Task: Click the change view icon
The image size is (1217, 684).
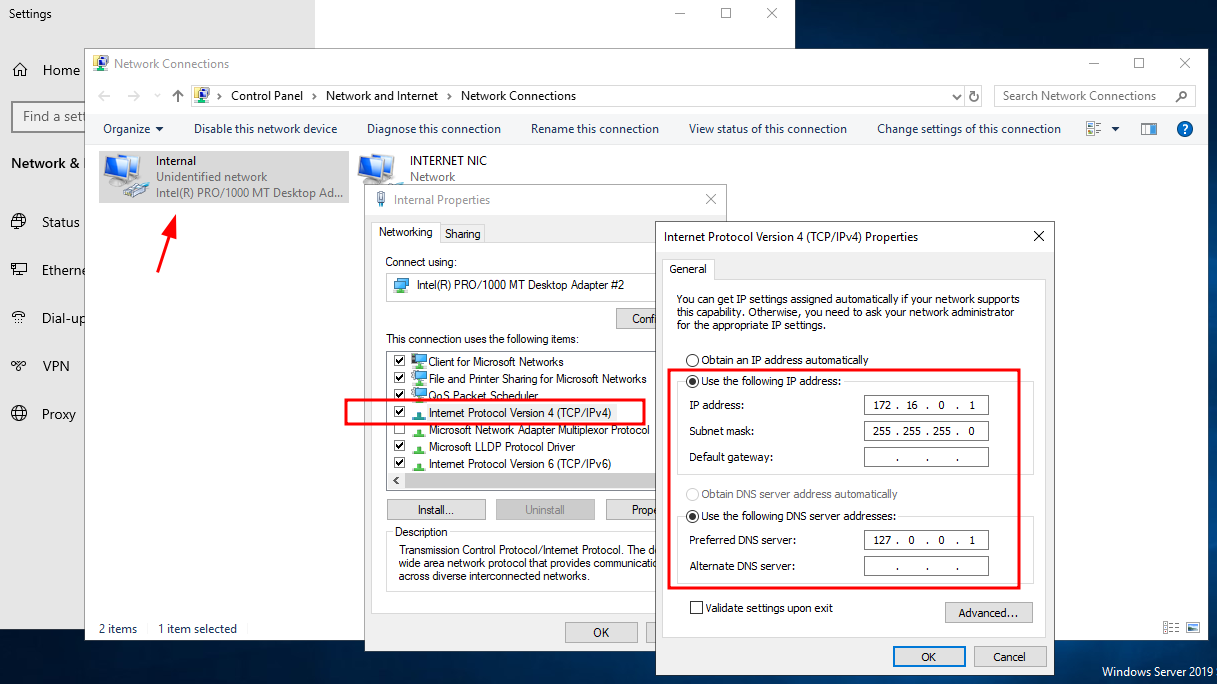Action: point(1093,129)
